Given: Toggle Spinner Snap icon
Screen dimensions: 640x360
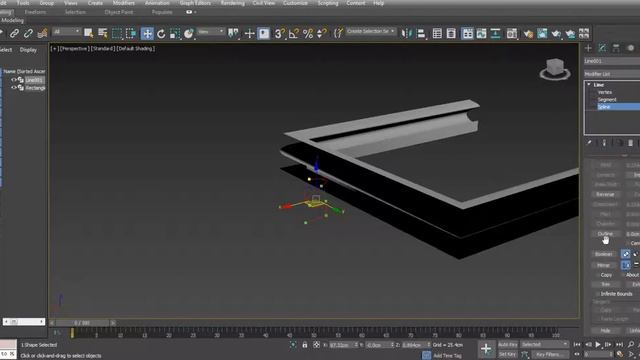Looking at the screenshot, I should tap(322, 33).
